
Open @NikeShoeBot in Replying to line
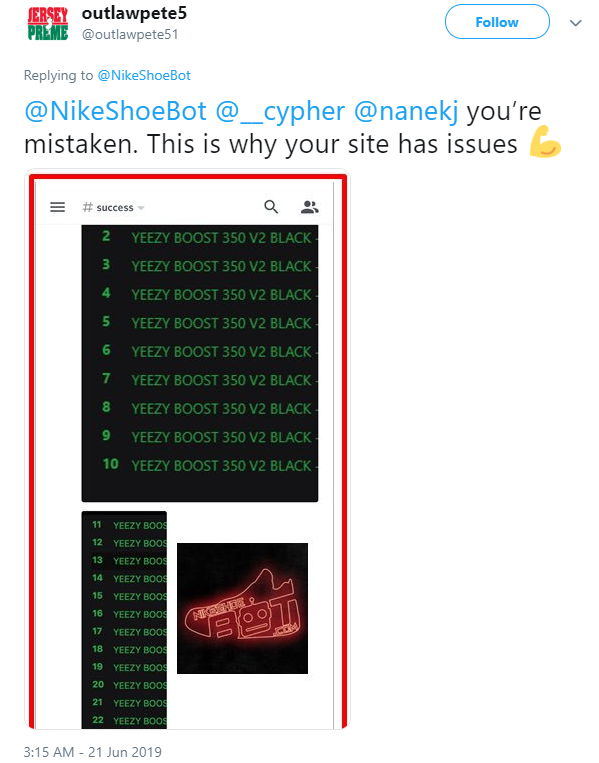(x=144, y=75)
